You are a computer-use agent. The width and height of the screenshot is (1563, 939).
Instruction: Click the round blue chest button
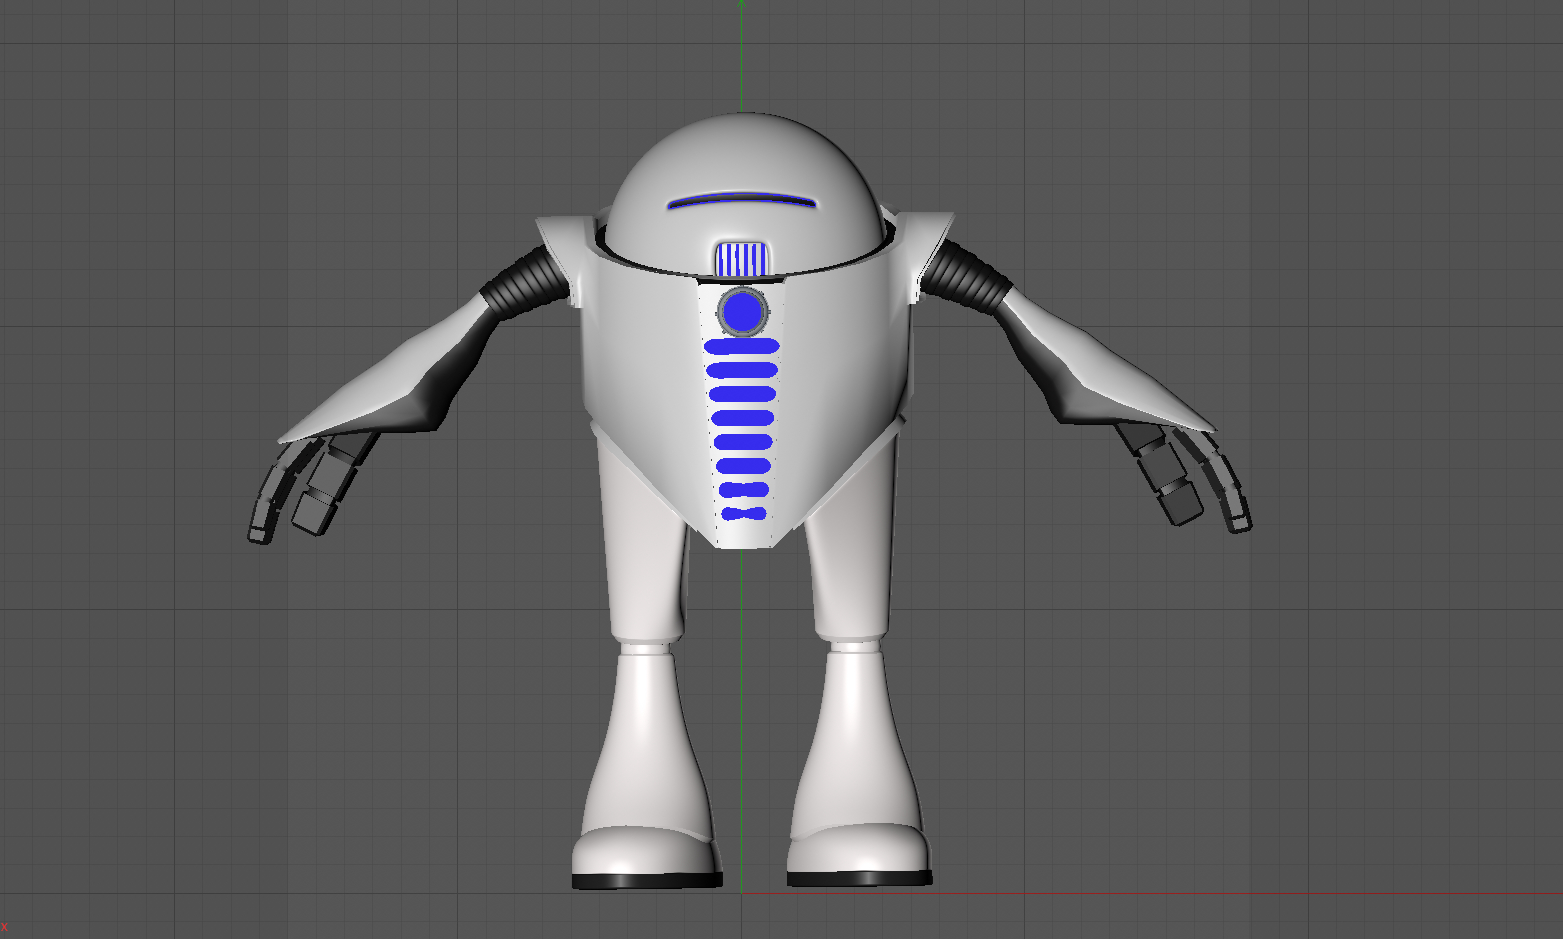pos(742,311)
